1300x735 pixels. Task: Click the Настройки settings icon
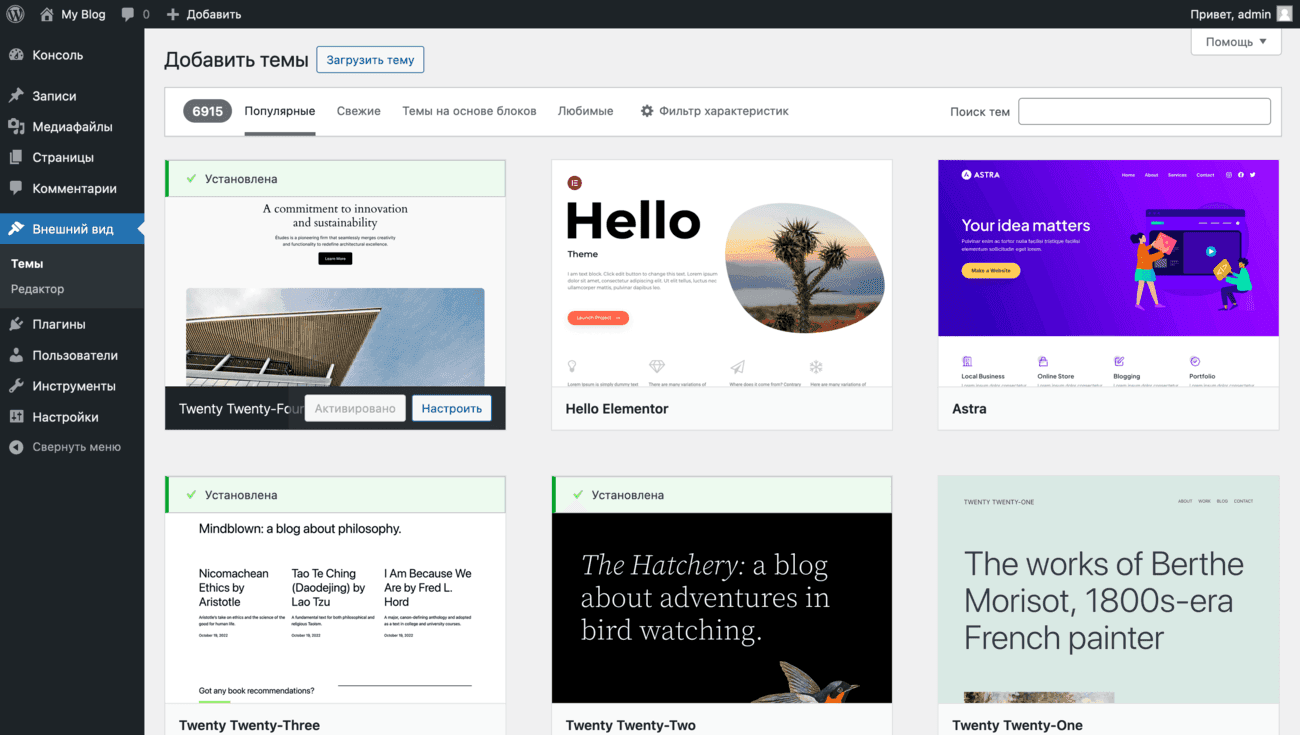[x=16, y=417]
